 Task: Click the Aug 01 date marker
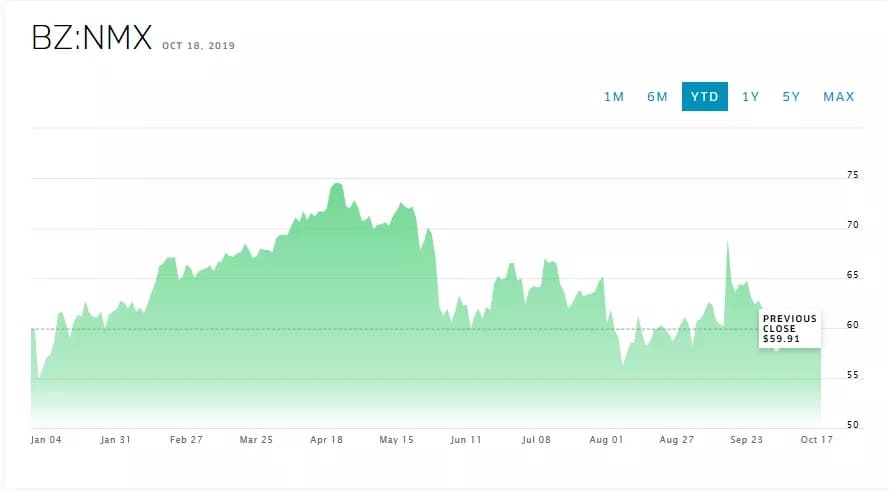click(607, 440)
